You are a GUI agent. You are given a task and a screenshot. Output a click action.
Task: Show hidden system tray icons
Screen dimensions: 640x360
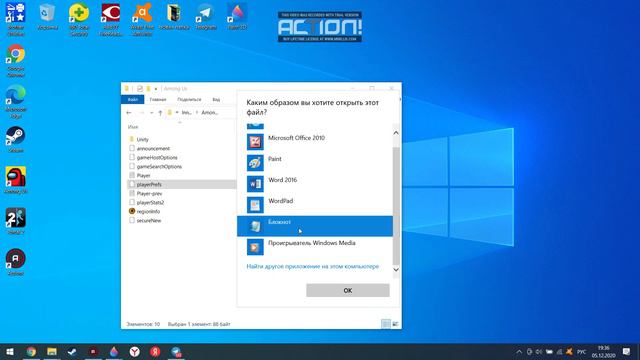point(519,352)
